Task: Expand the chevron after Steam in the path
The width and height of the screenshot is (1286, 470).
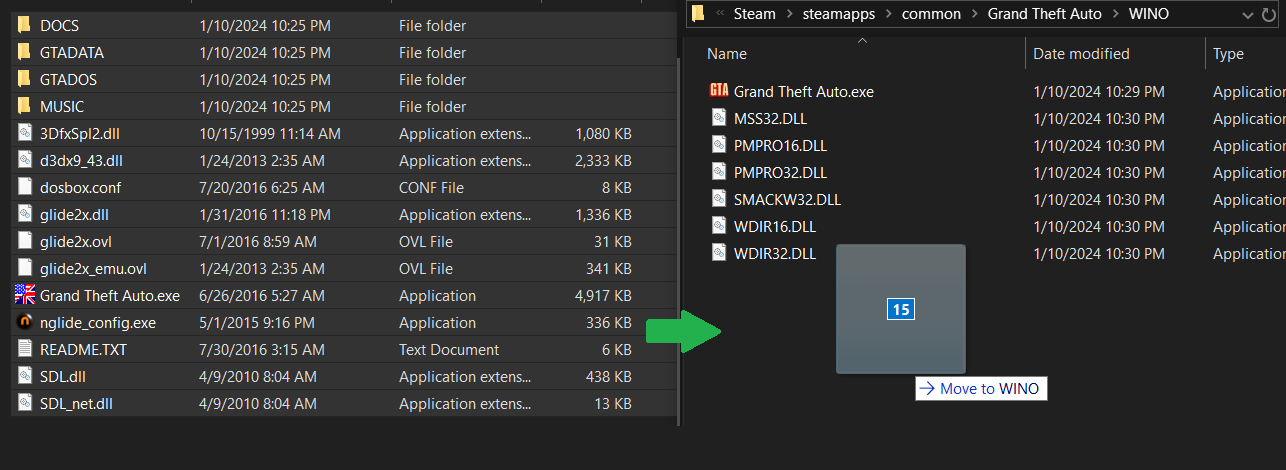Action: tap(788, 14)
